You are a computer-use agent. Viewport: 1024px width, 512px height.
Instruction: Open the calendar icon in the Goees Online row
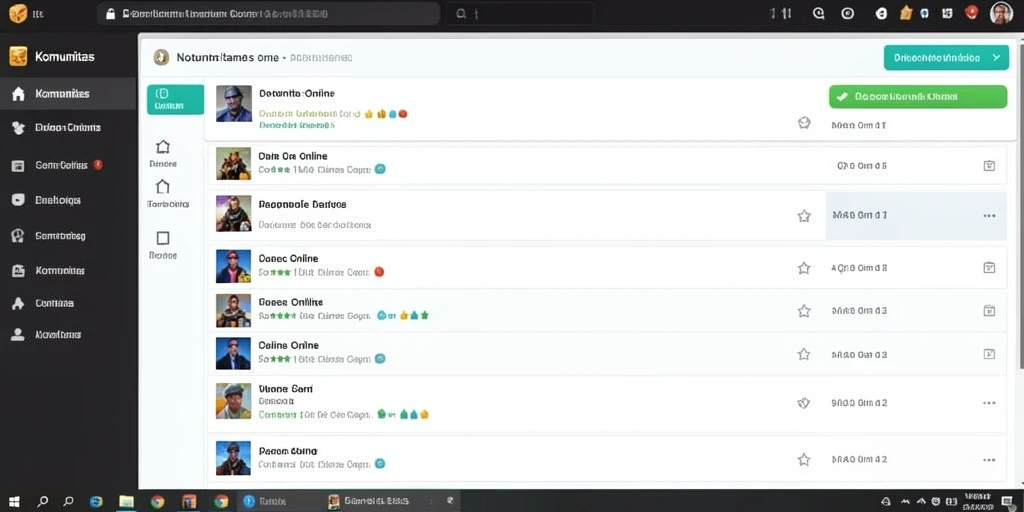coord(989,311)
